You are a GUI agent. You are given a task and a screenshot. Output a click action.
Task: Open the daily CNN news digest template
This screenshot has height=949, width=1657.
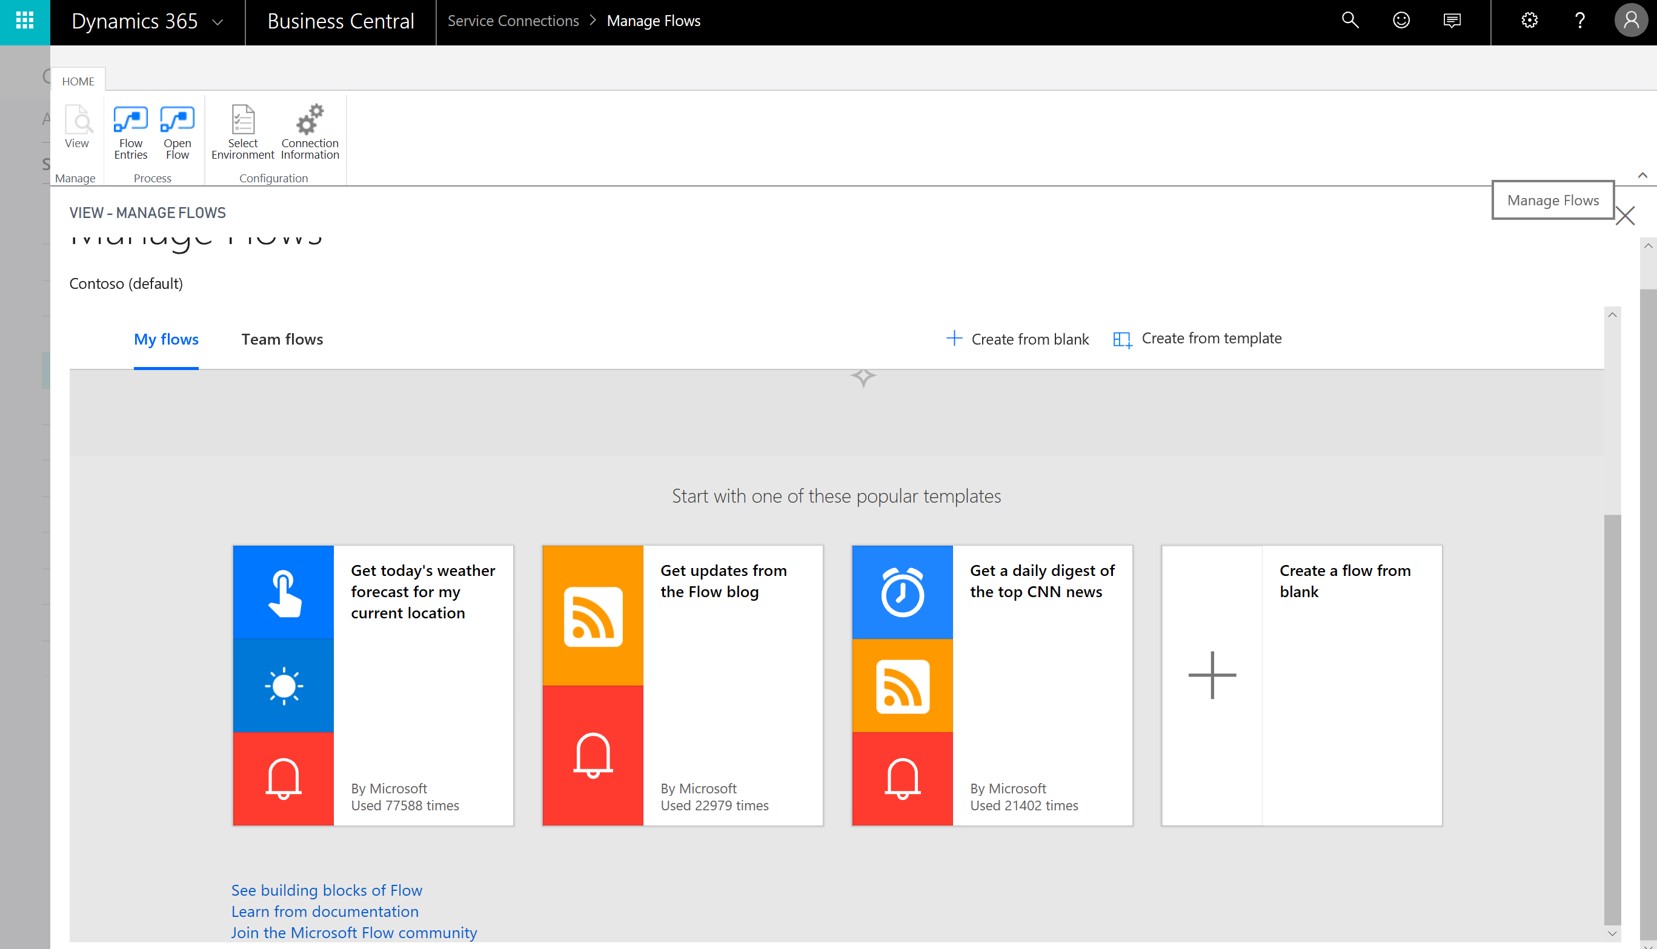pos(992,685)
